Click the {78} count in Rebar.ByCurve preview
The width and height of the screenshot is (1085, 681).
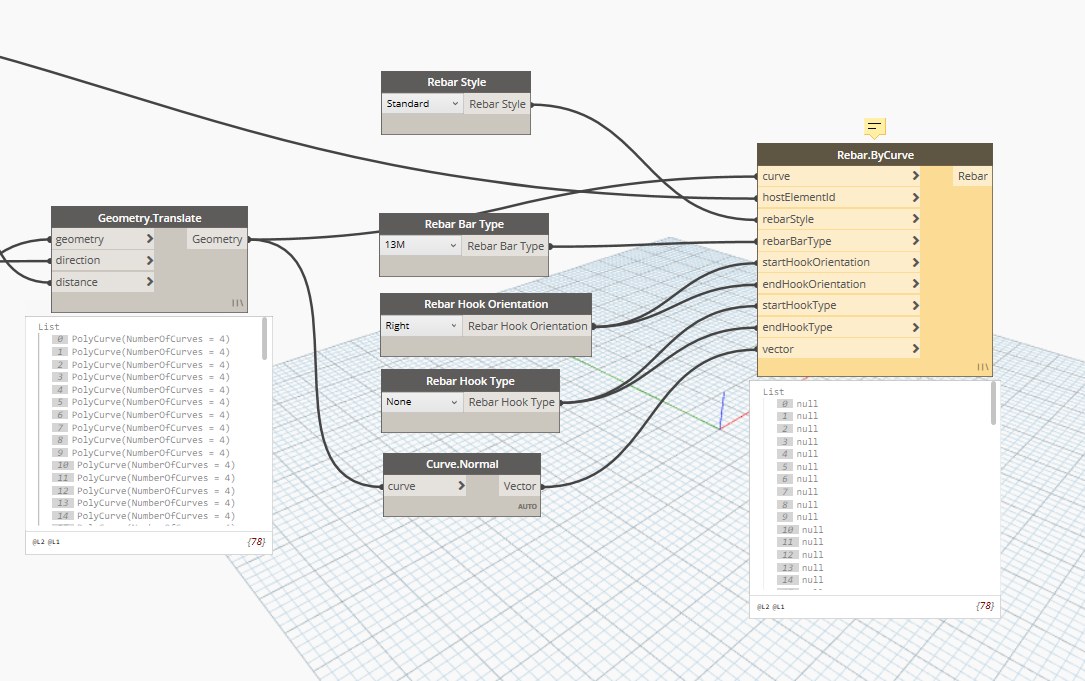pyautogui.click(x=985, y=606)
